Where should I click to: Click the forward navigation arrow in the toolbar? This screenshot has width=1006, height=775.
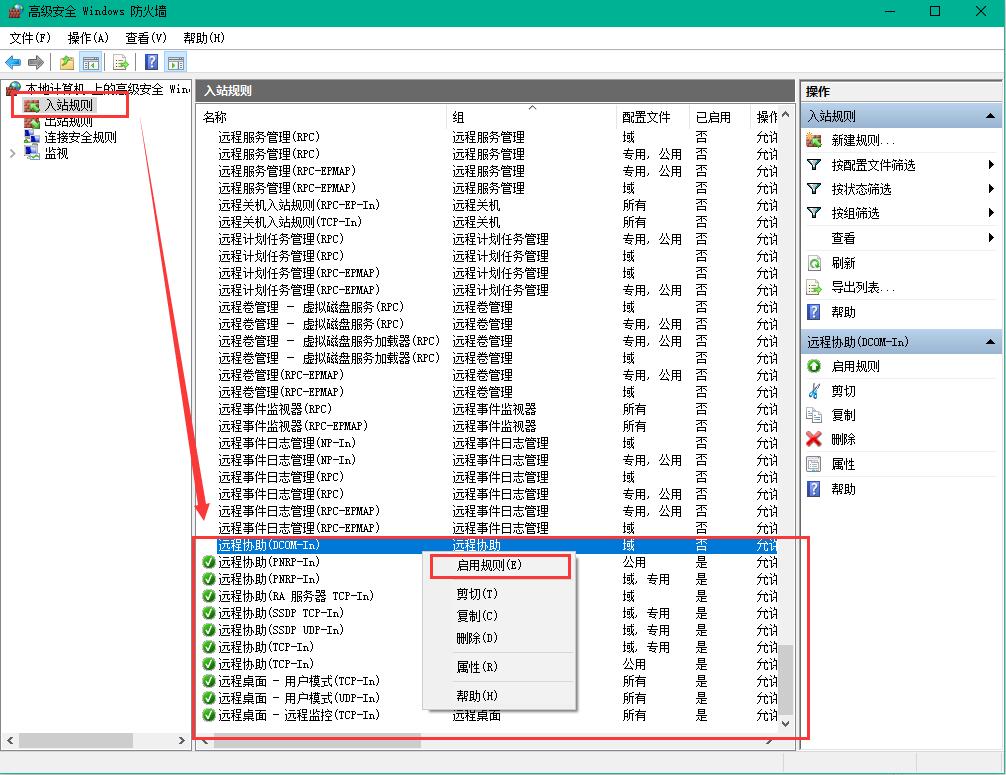(x=34, y=61)
